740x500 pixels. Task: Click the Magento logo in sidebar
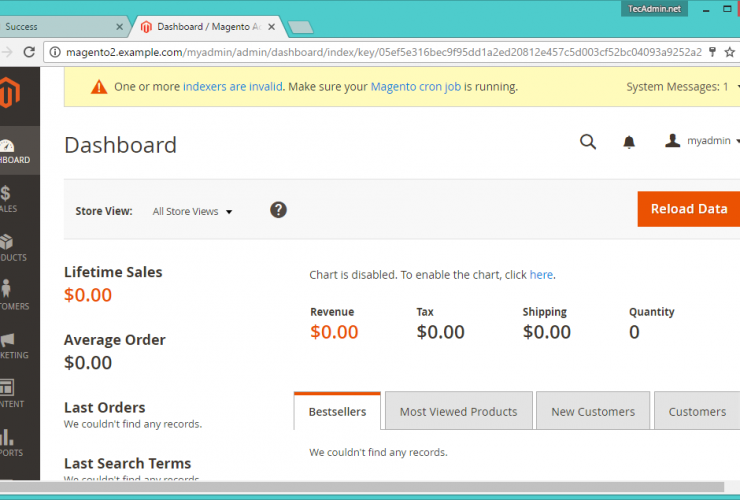(8, 94)
